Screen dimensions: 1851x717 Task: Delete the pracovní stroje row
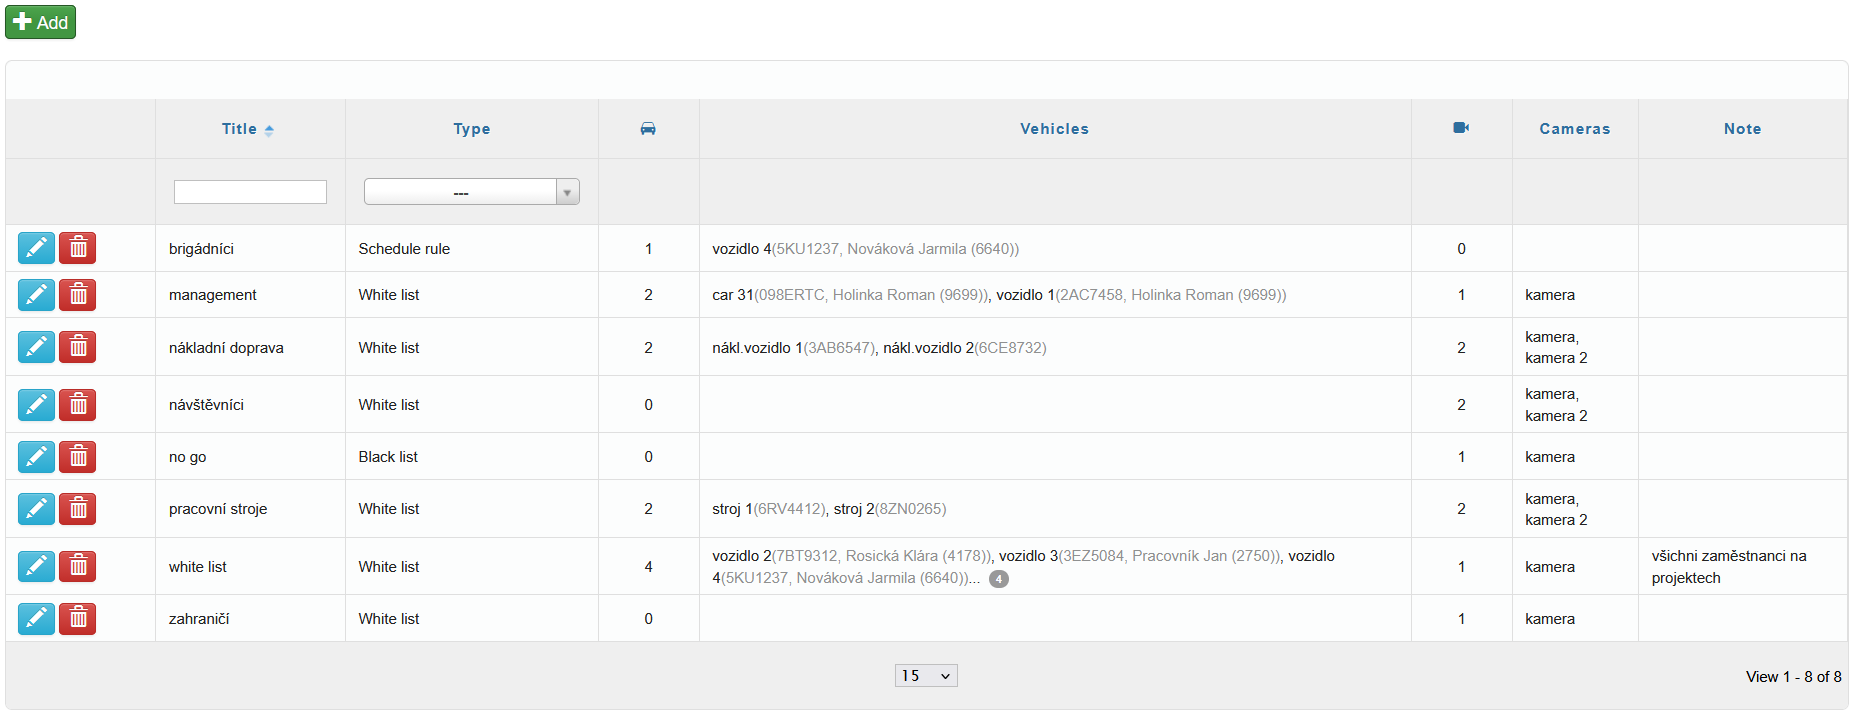77,509
